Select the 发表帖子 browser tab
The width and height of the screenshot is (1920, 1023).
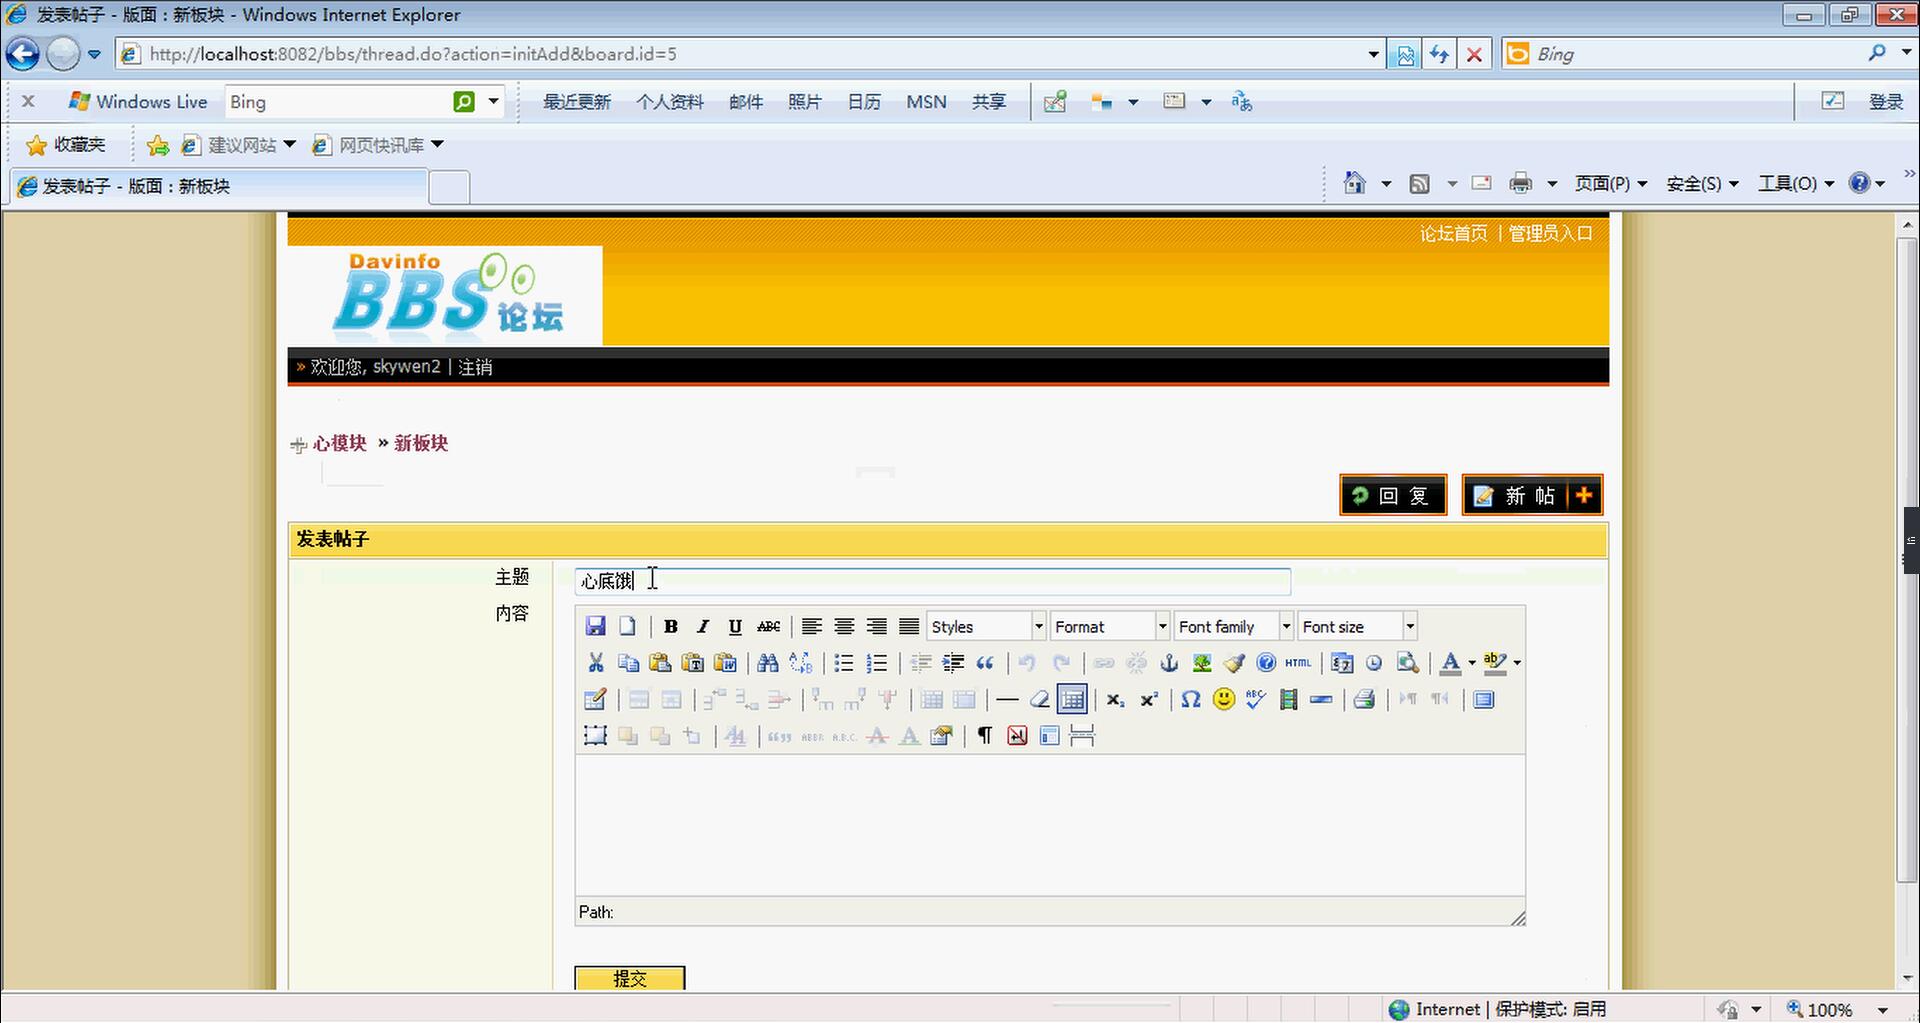pos(220,186)
